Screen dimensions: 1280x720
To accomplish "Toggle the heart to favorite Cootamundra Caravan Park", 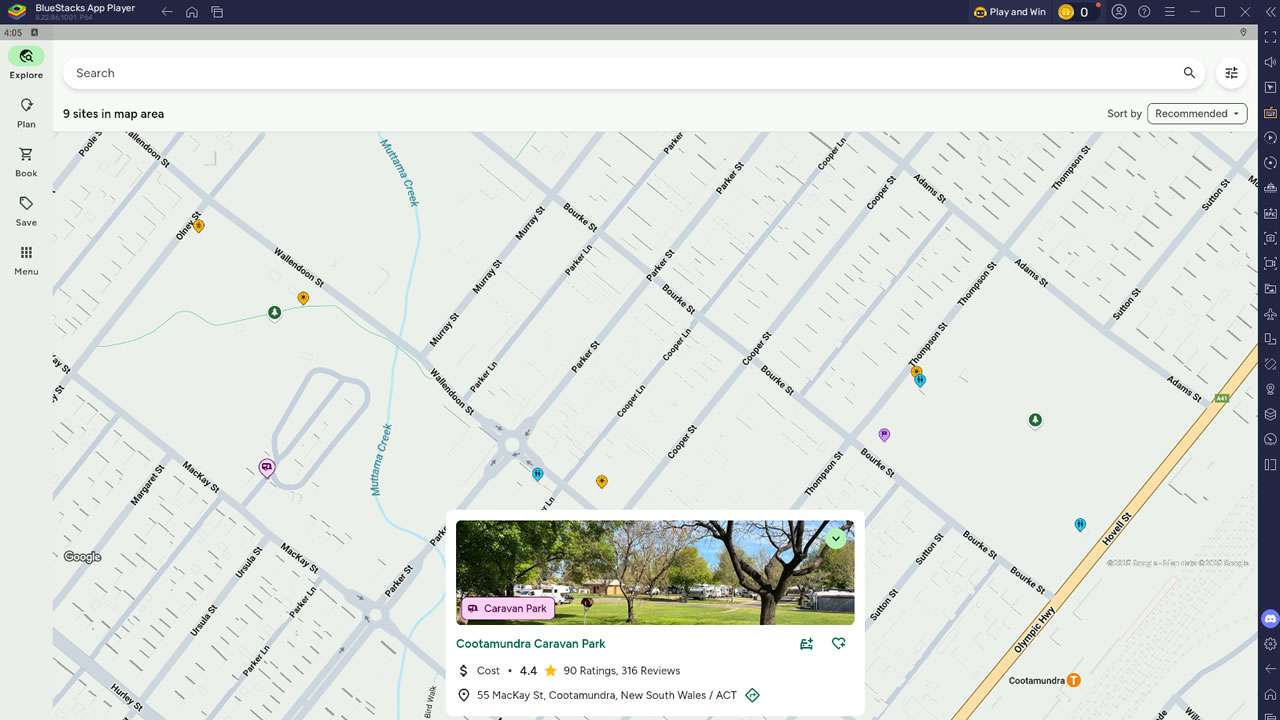I will [838, 644].
